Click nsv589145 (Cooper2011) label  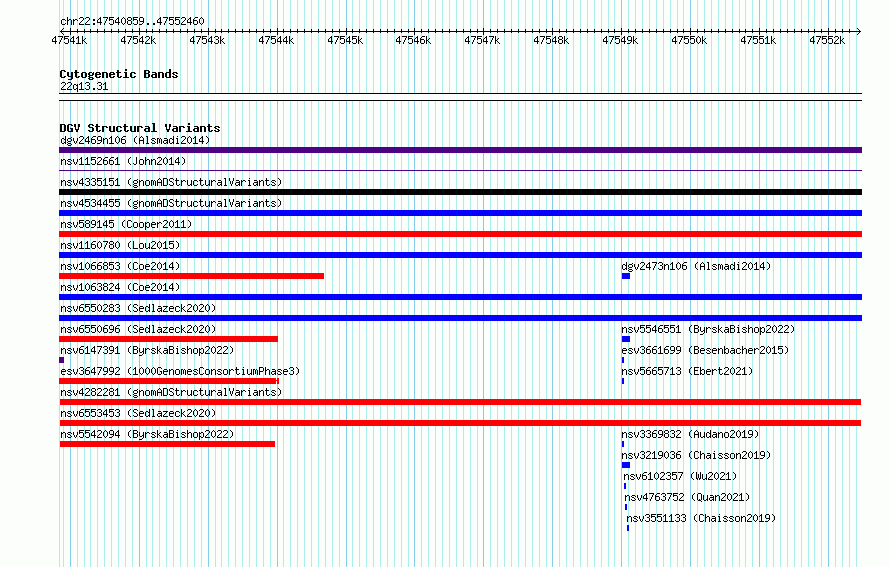[x=126, y=224]
